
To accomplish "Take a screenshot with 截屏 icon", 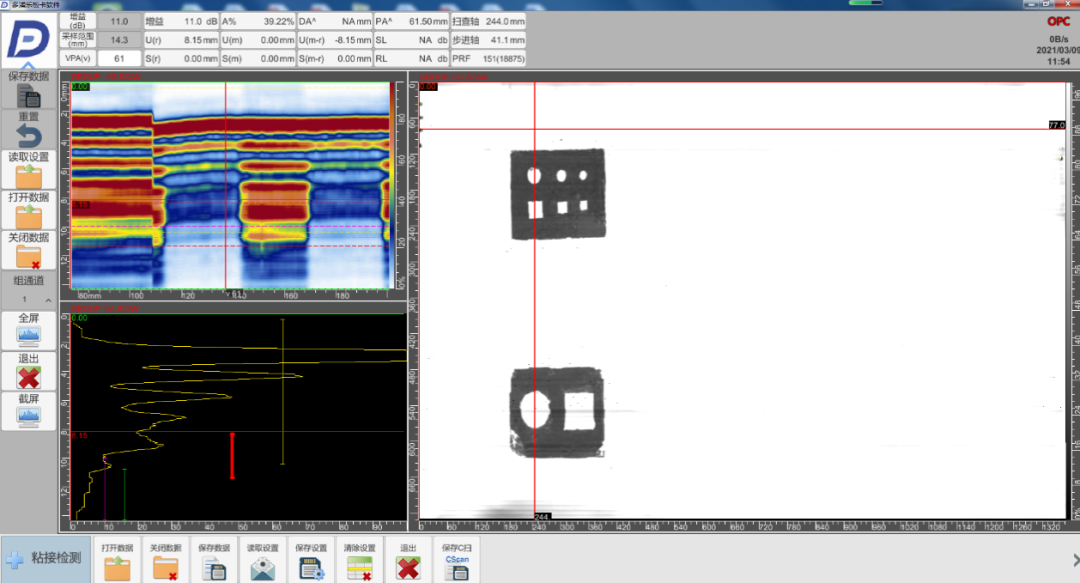I will click(28, 416).
